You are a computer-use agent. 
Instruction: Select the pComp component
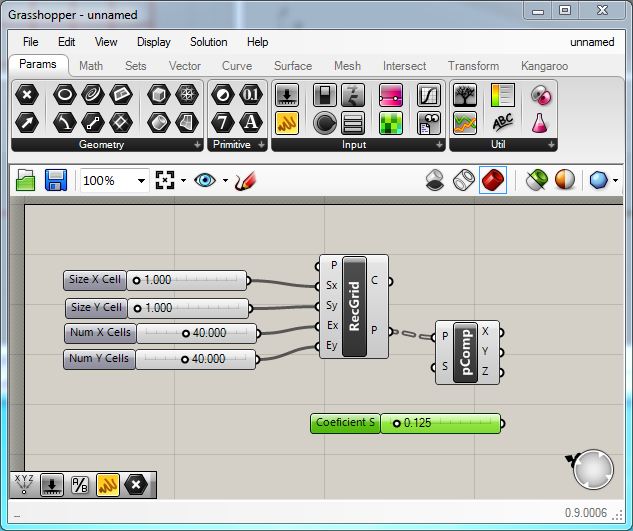[465, 353]
